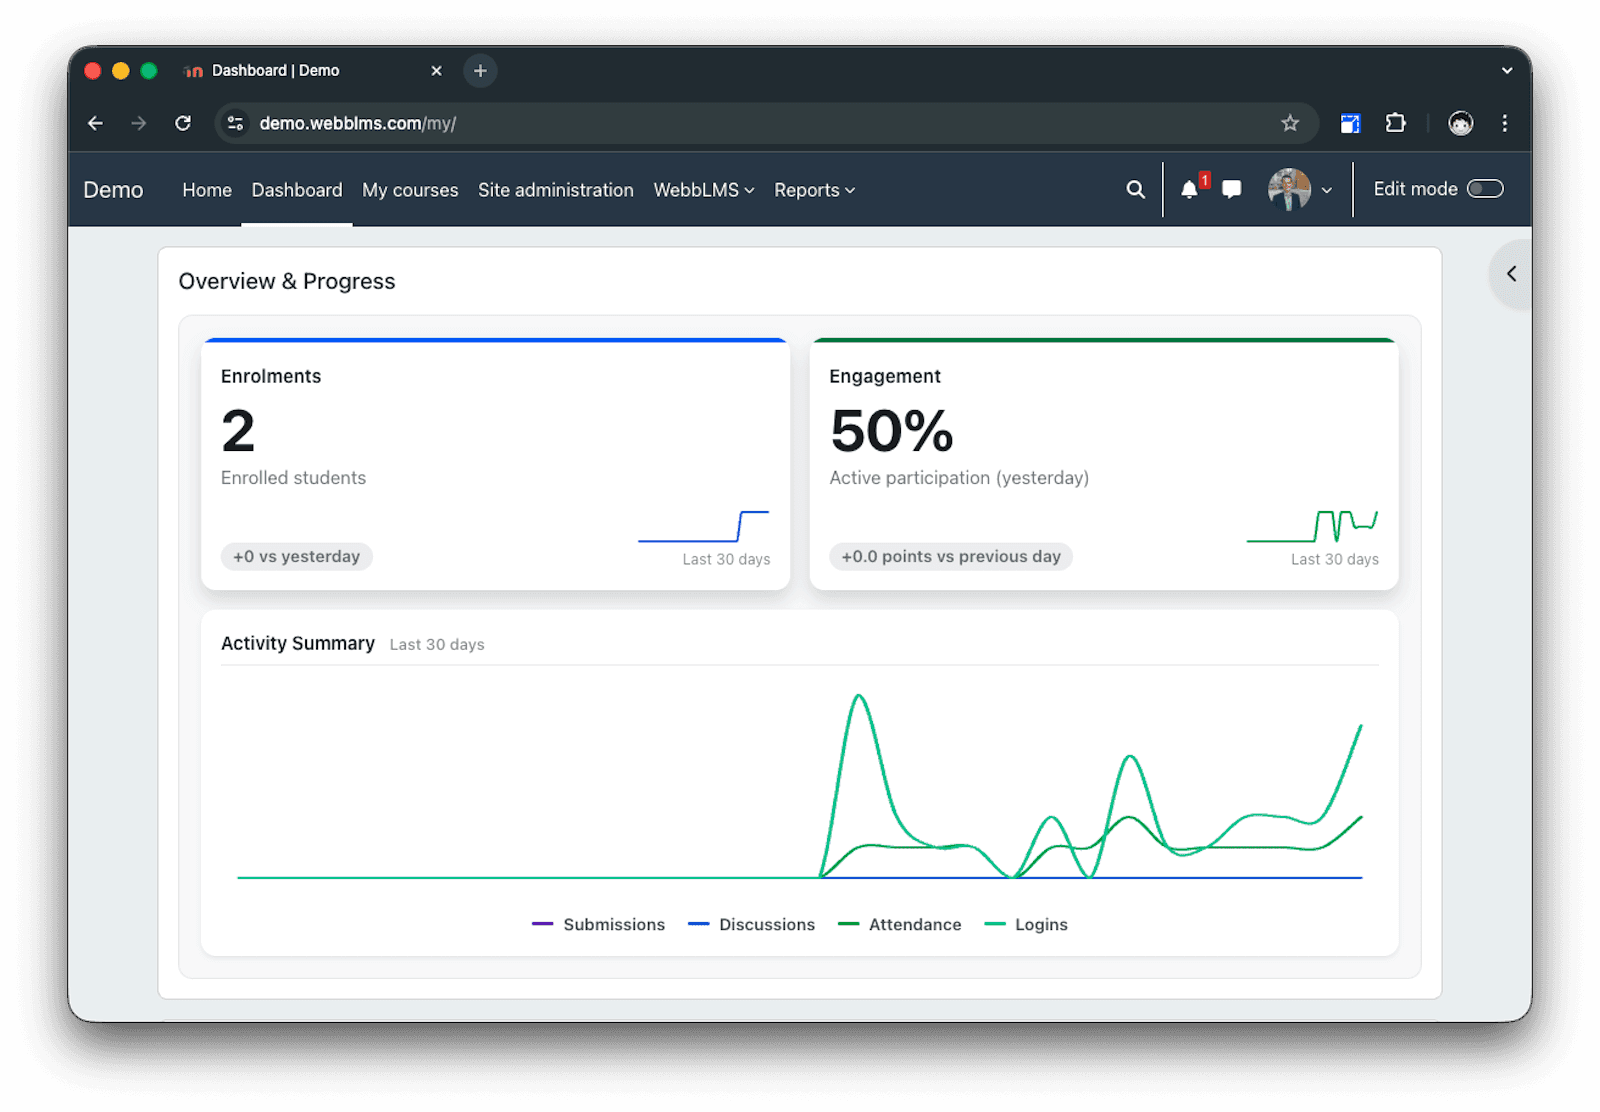Select My courses in the navigation
Screen dimensions: 1600x1112
[x=410, y=190]
